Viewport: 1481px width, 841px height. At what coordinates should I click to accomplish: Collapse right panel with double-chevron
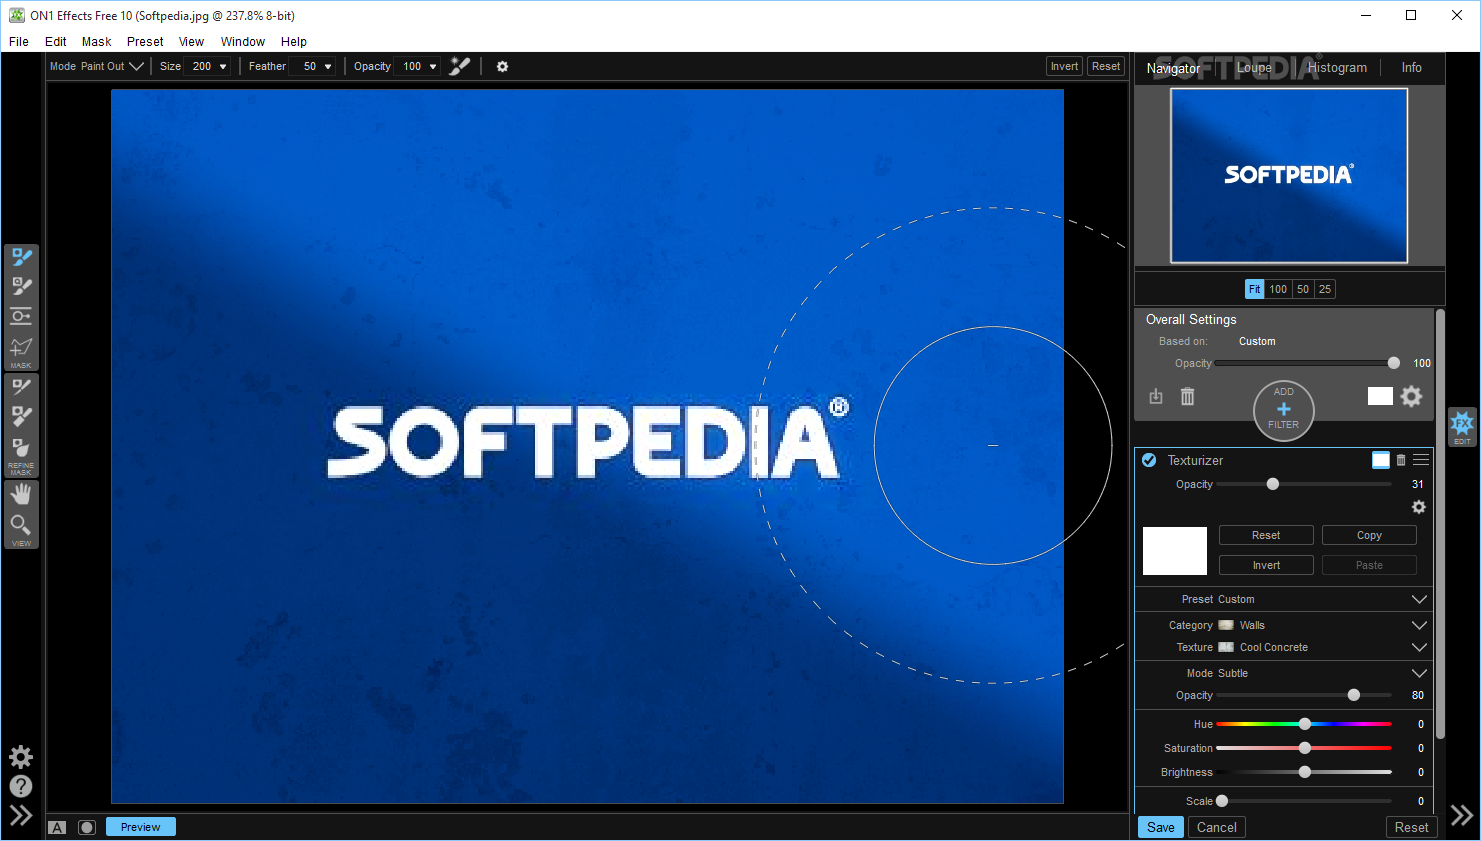tap(1461, 815)
